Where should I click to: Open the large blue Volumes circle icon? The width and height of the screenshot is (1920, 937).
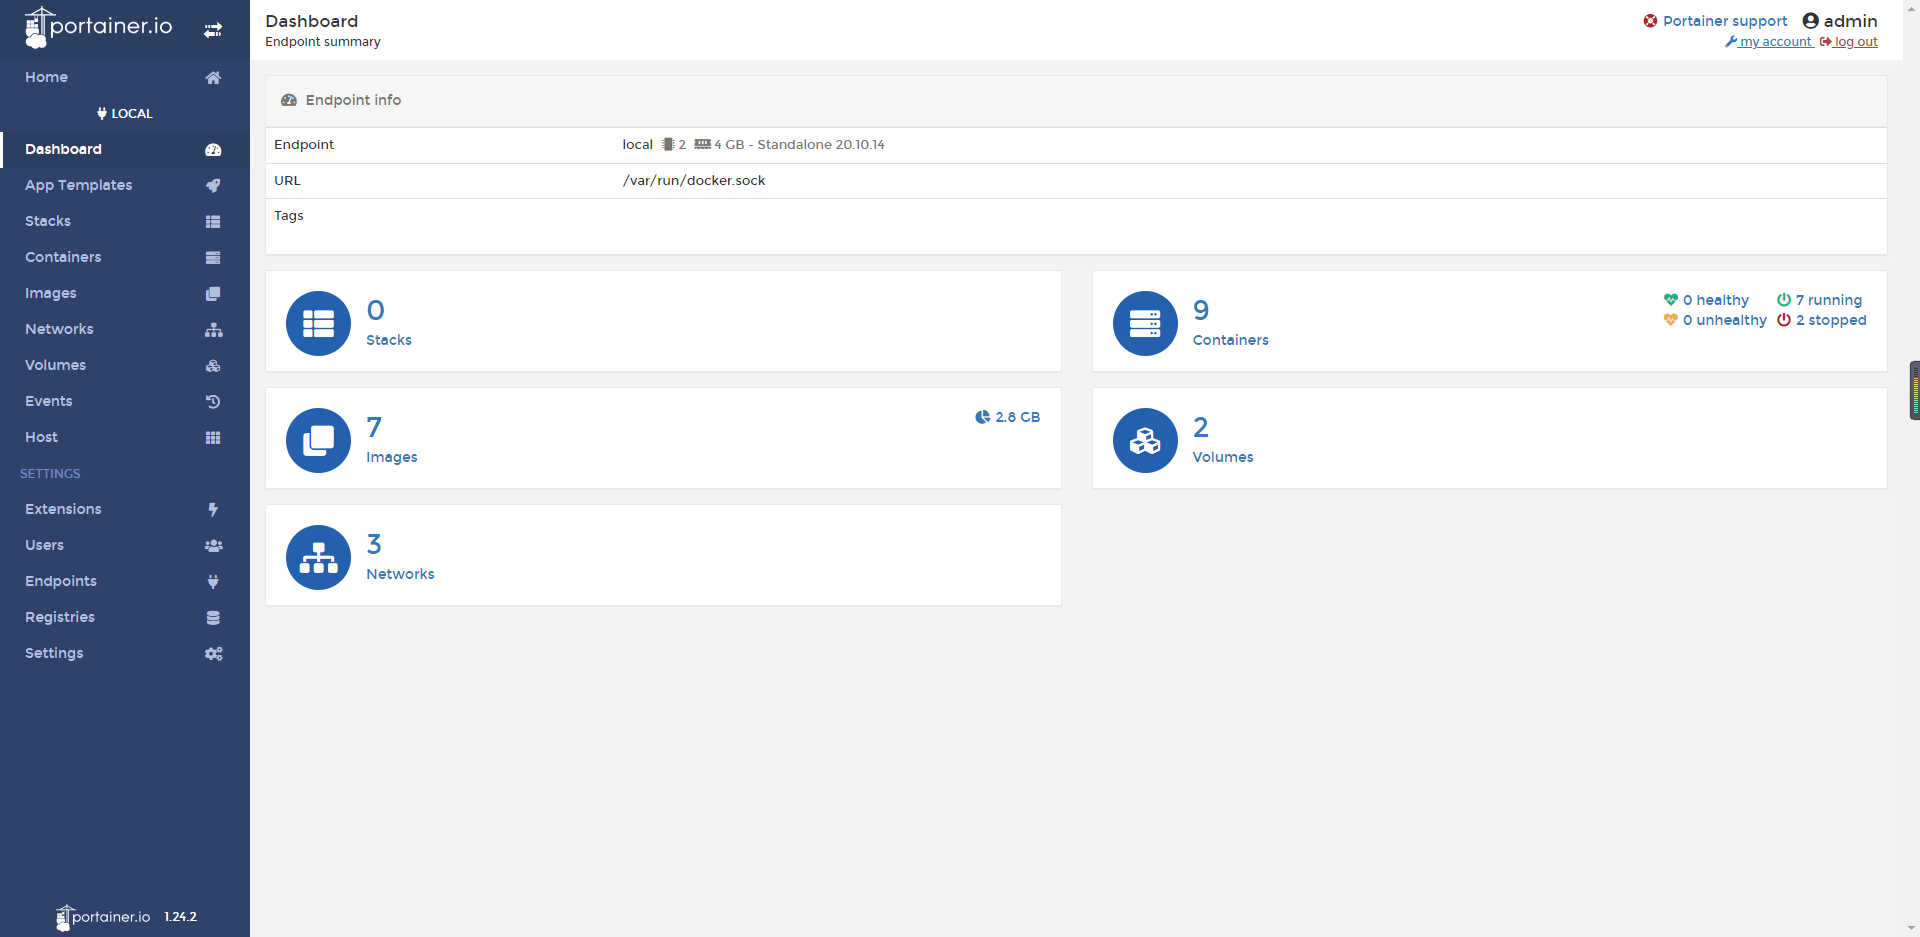click(1145, 440)
